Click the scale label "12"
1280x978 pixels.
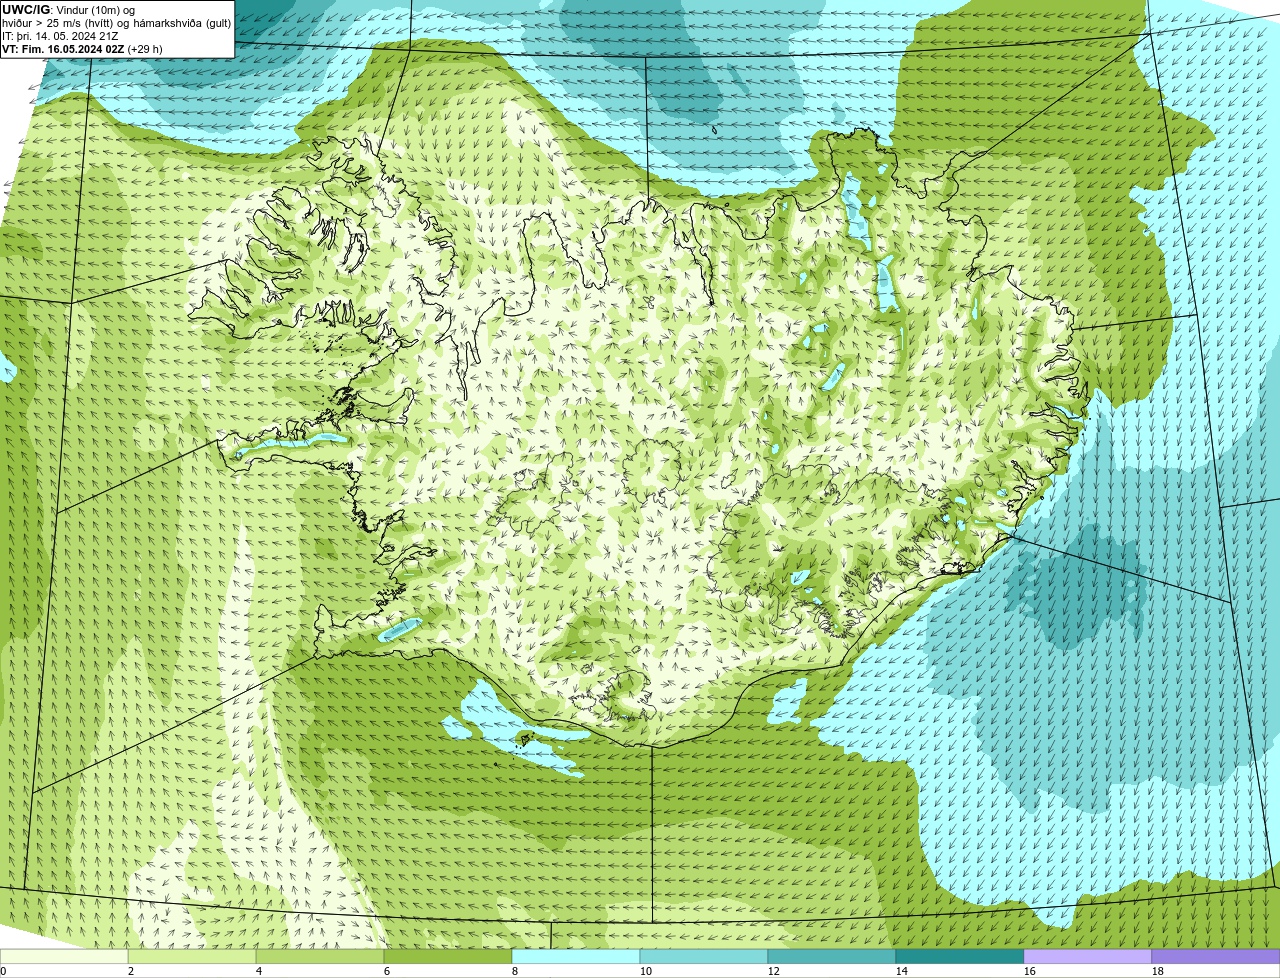click(774, 971)
